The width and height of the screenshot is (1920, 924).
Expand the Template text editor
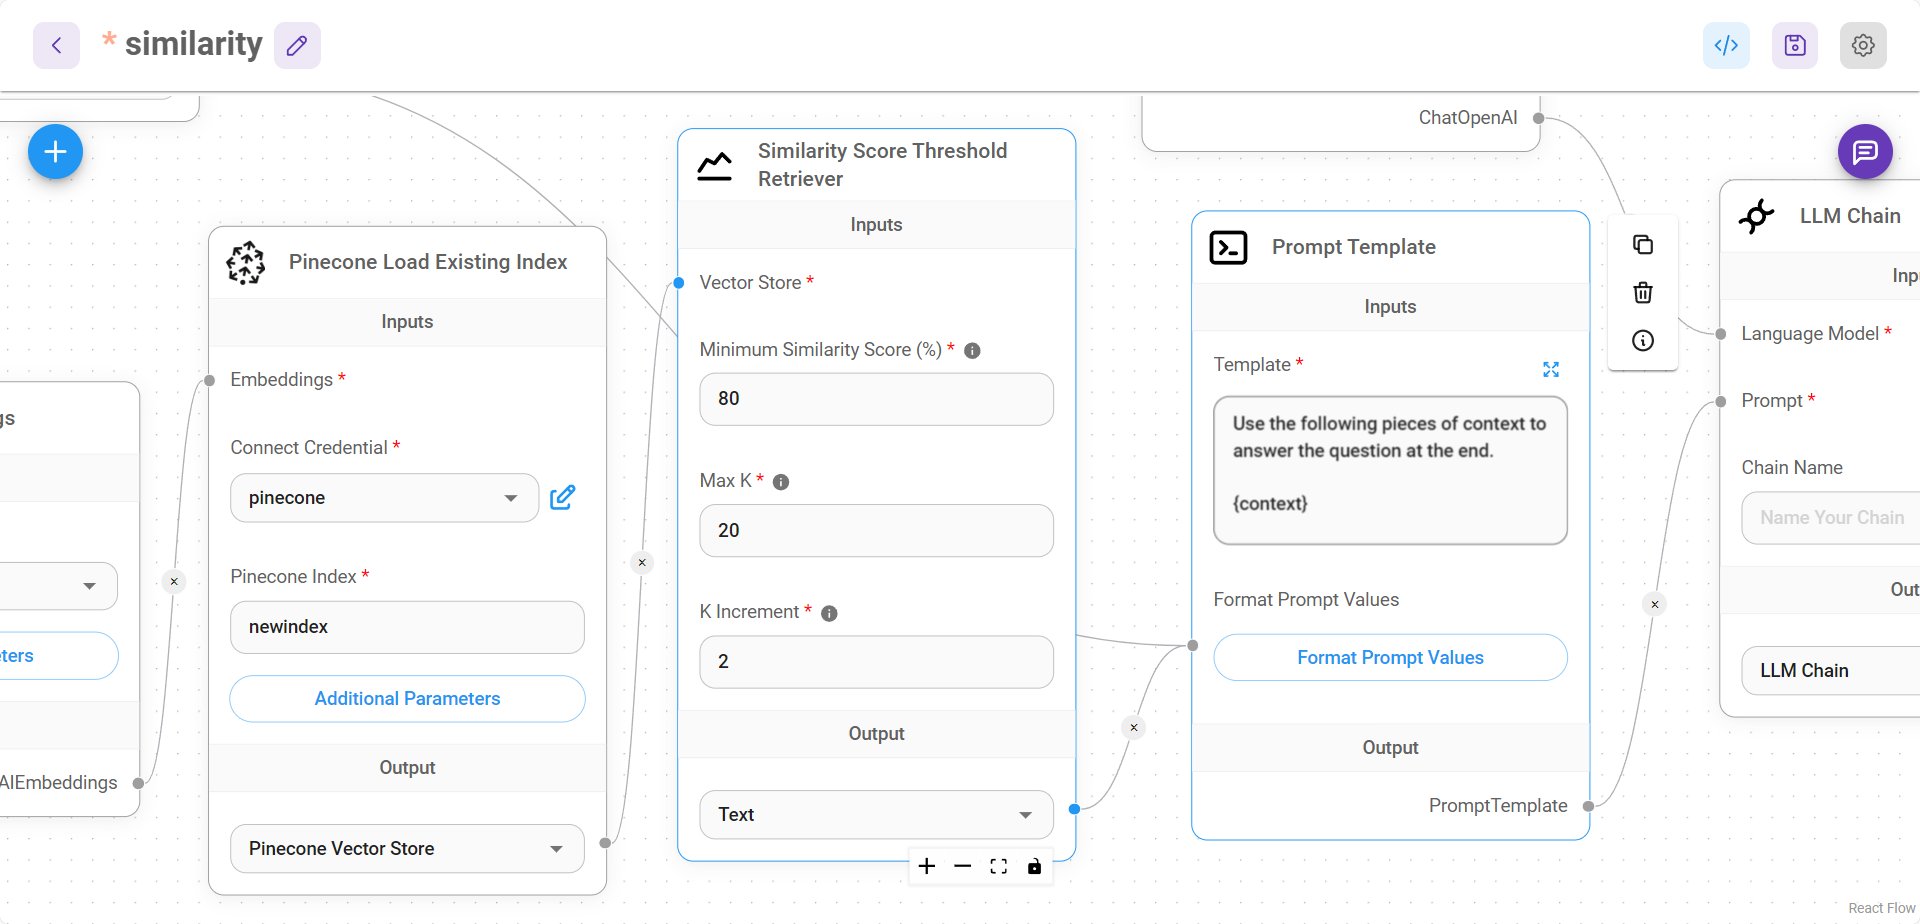pyautogui.click(x=1551, y=370)
